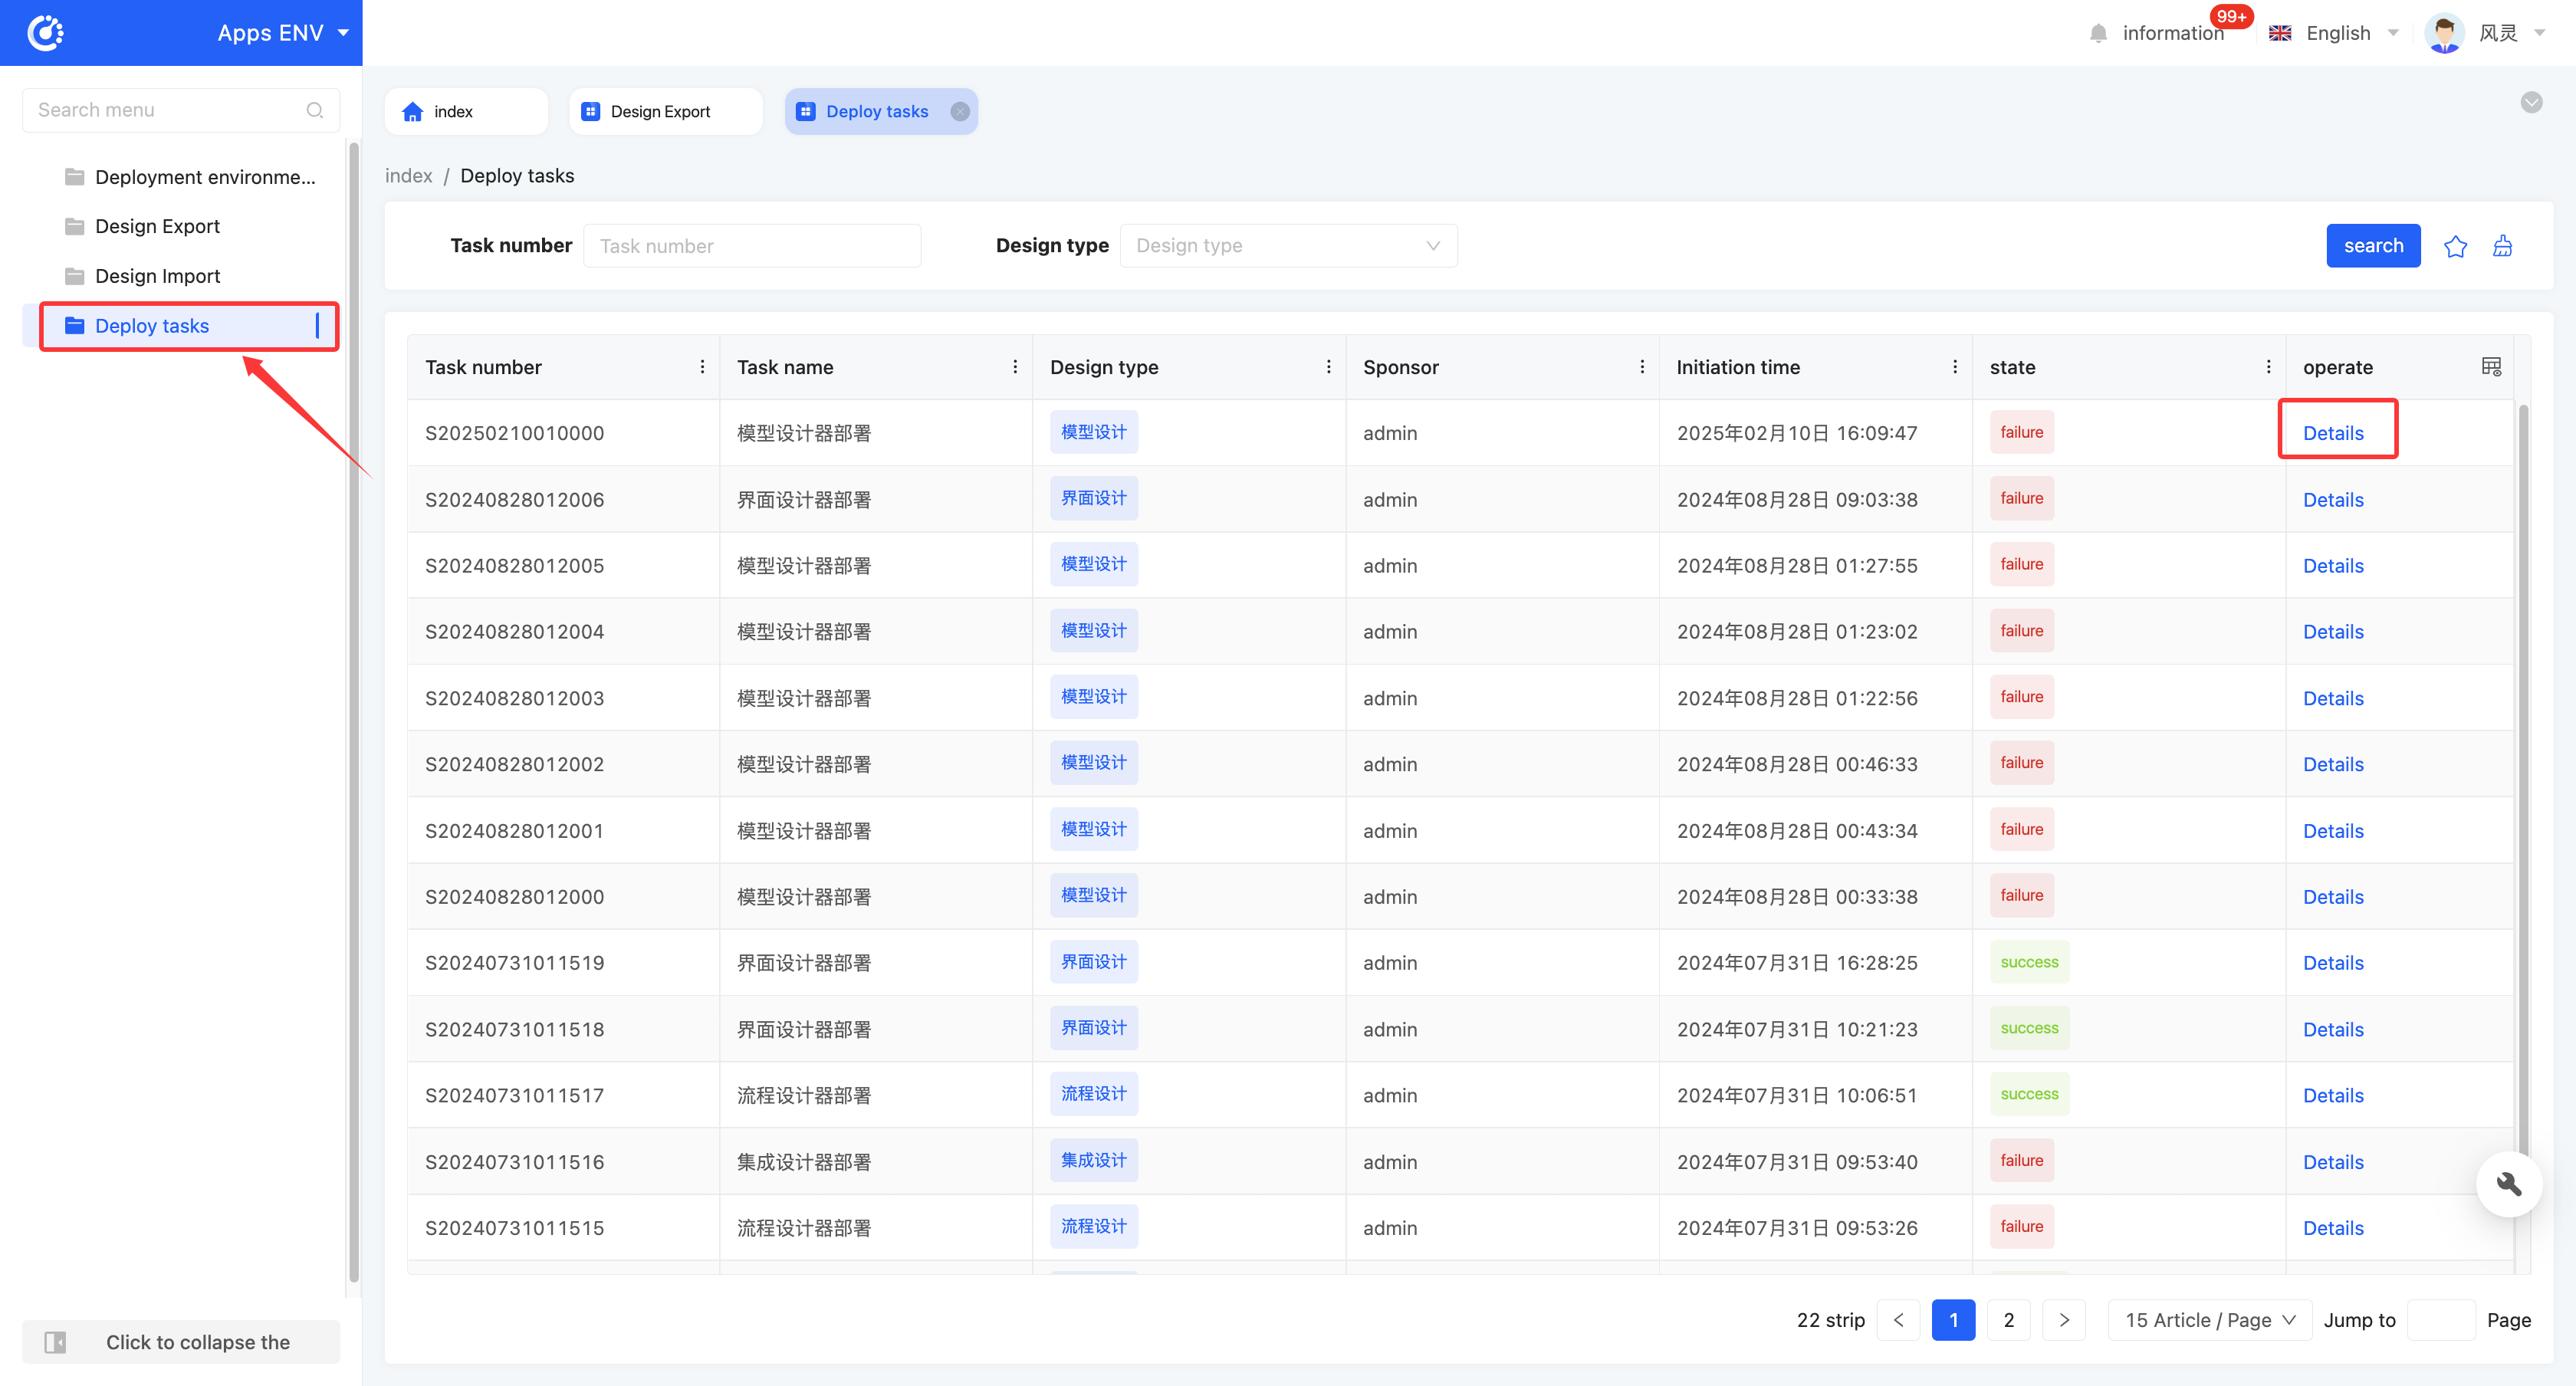Viewport: 2576px width, 1386px height.
Task: Click the sidebar collapse icon at bottom
Action: (x=56, y=1342)
